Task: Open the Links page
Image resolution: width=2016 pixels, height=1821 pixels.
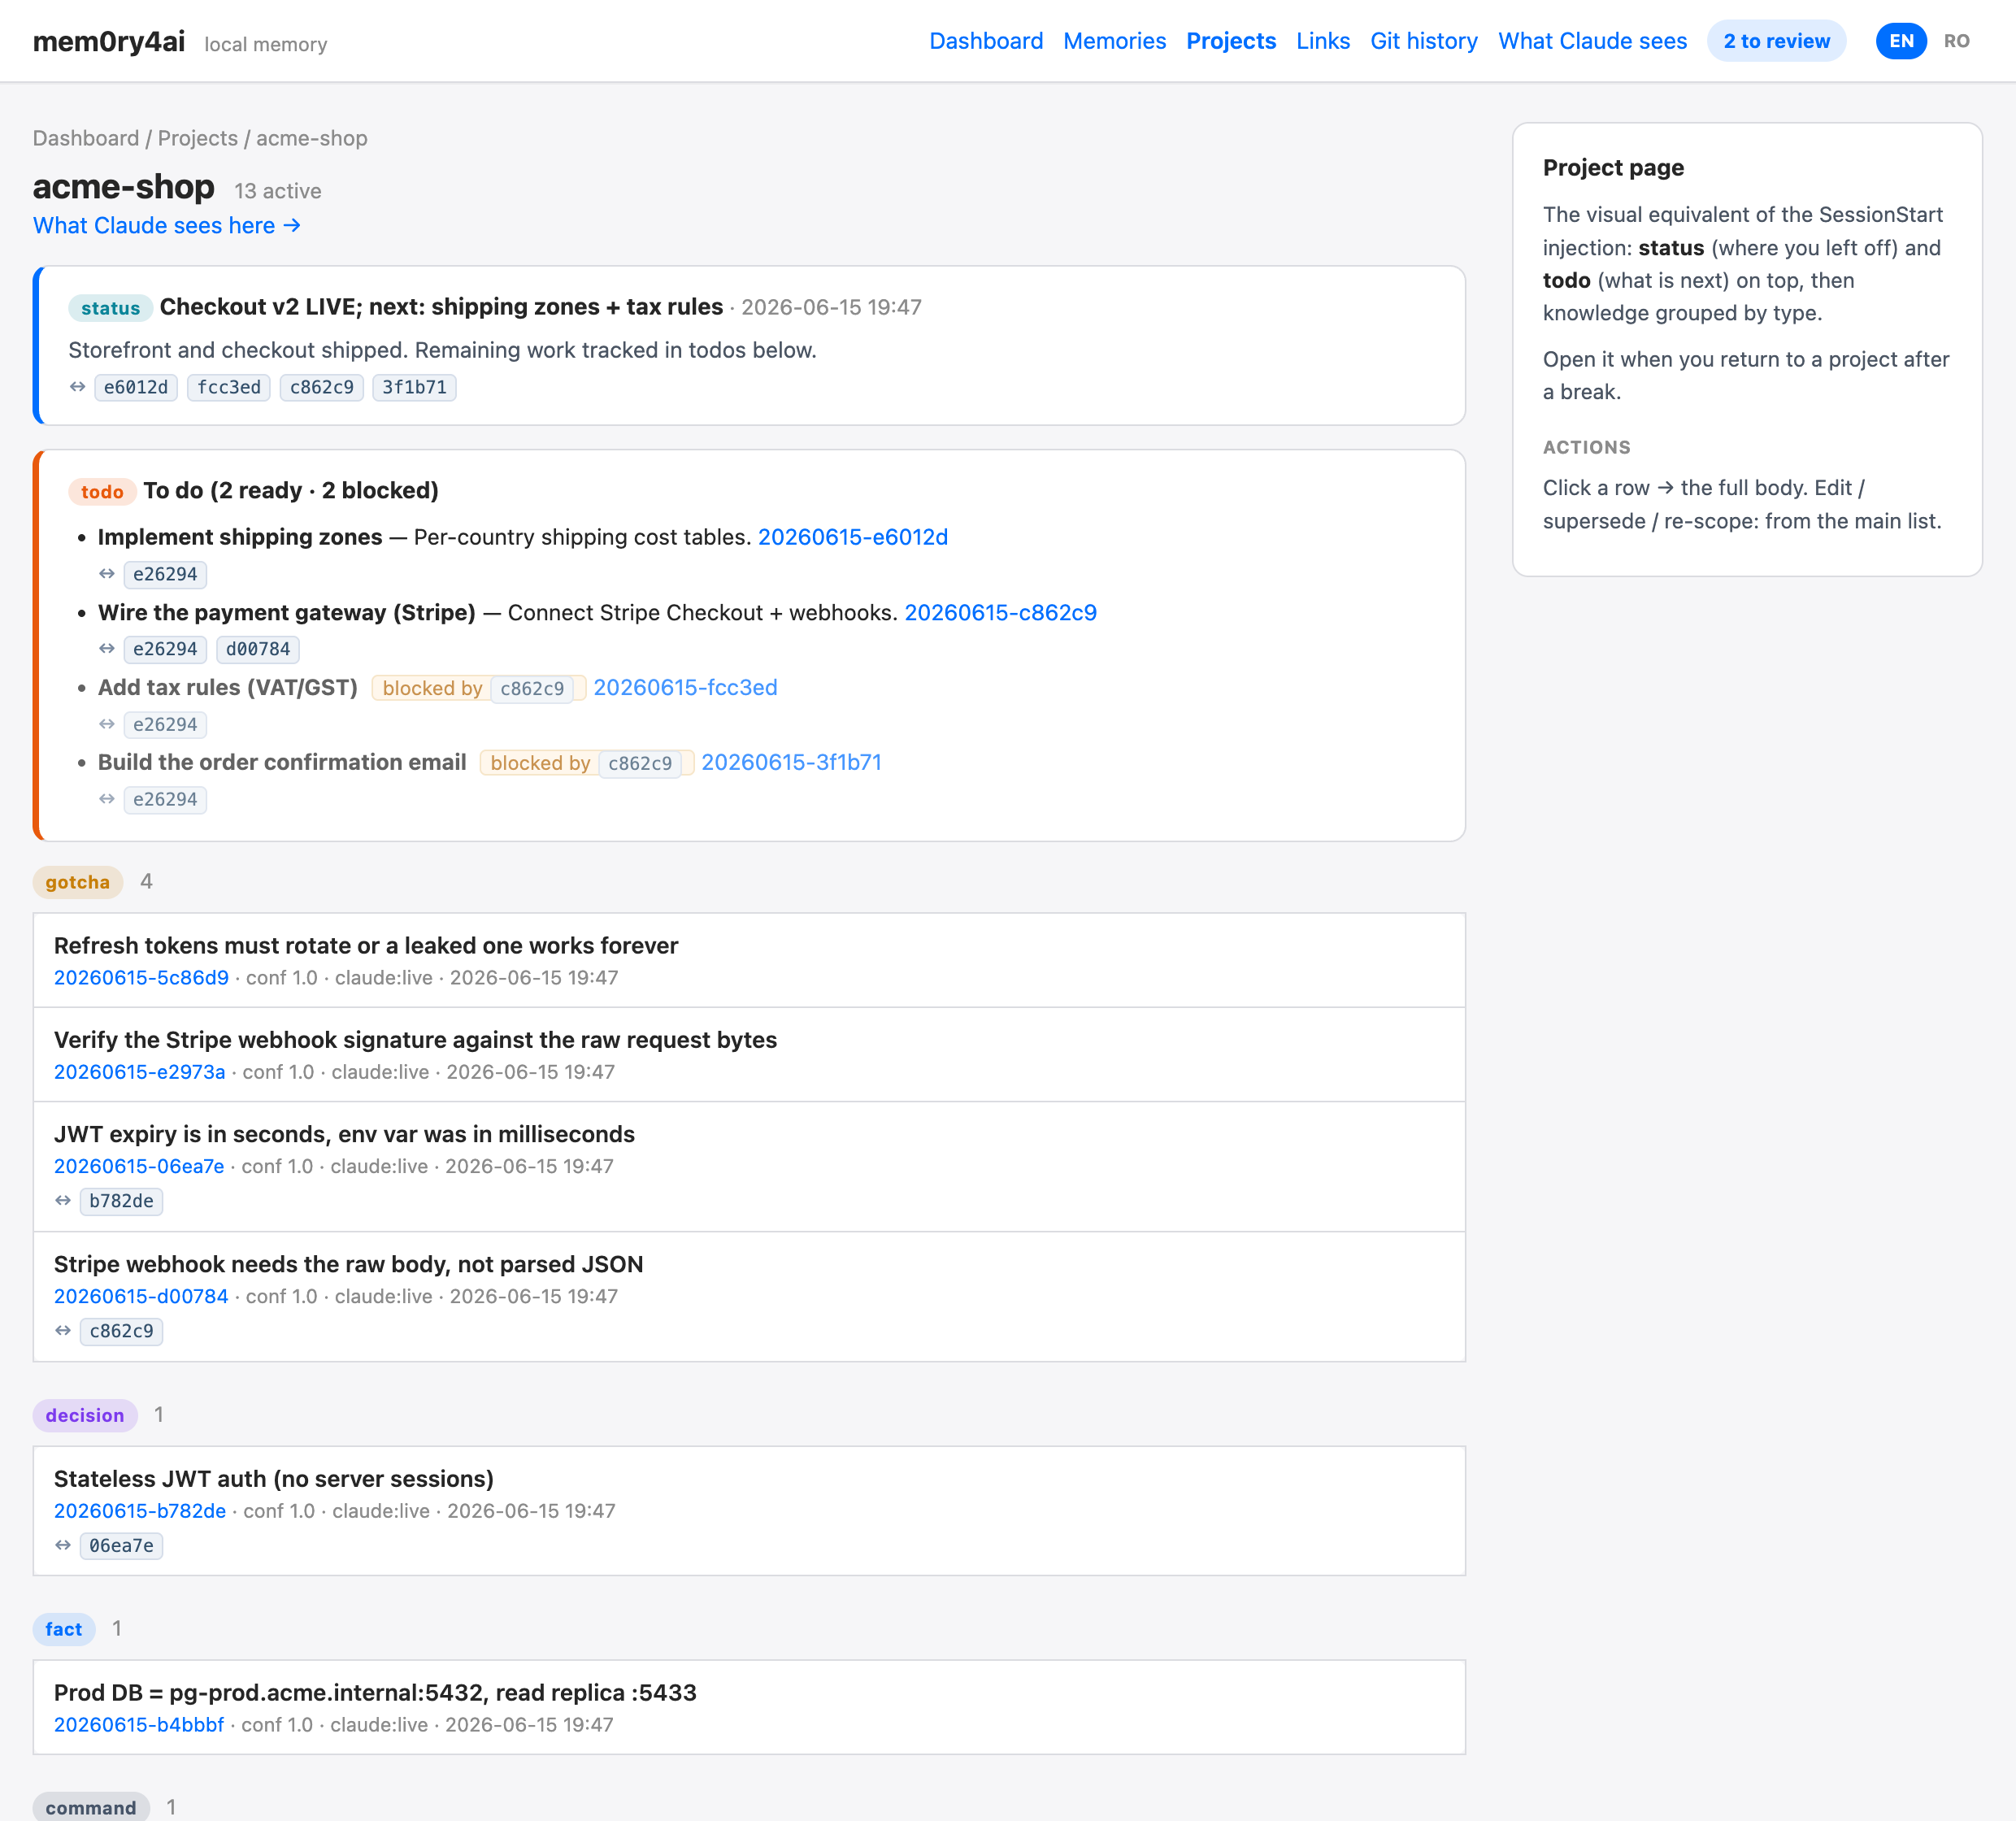Action: [1322, 41]
